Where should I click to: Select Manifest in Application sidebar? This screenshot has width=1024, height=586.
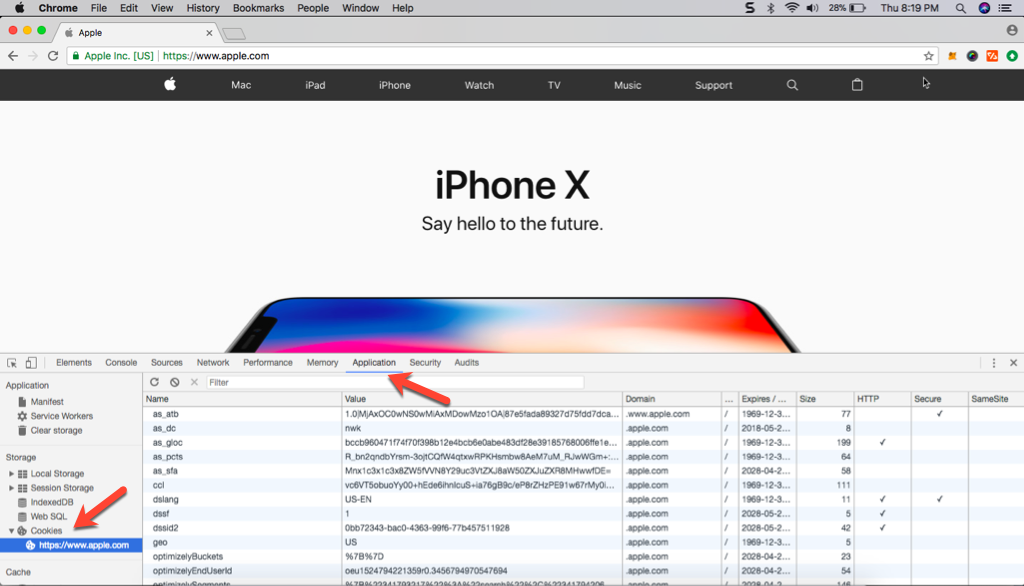[47, 402]
